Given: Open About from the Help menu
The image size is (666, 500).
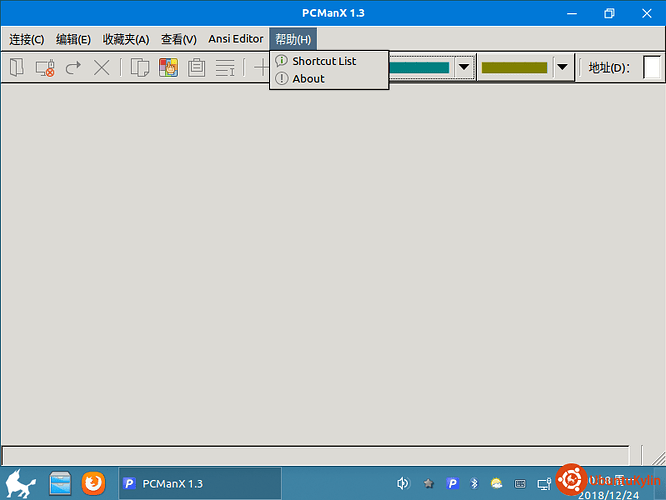Looking at the screenshot, I should 329,79.
